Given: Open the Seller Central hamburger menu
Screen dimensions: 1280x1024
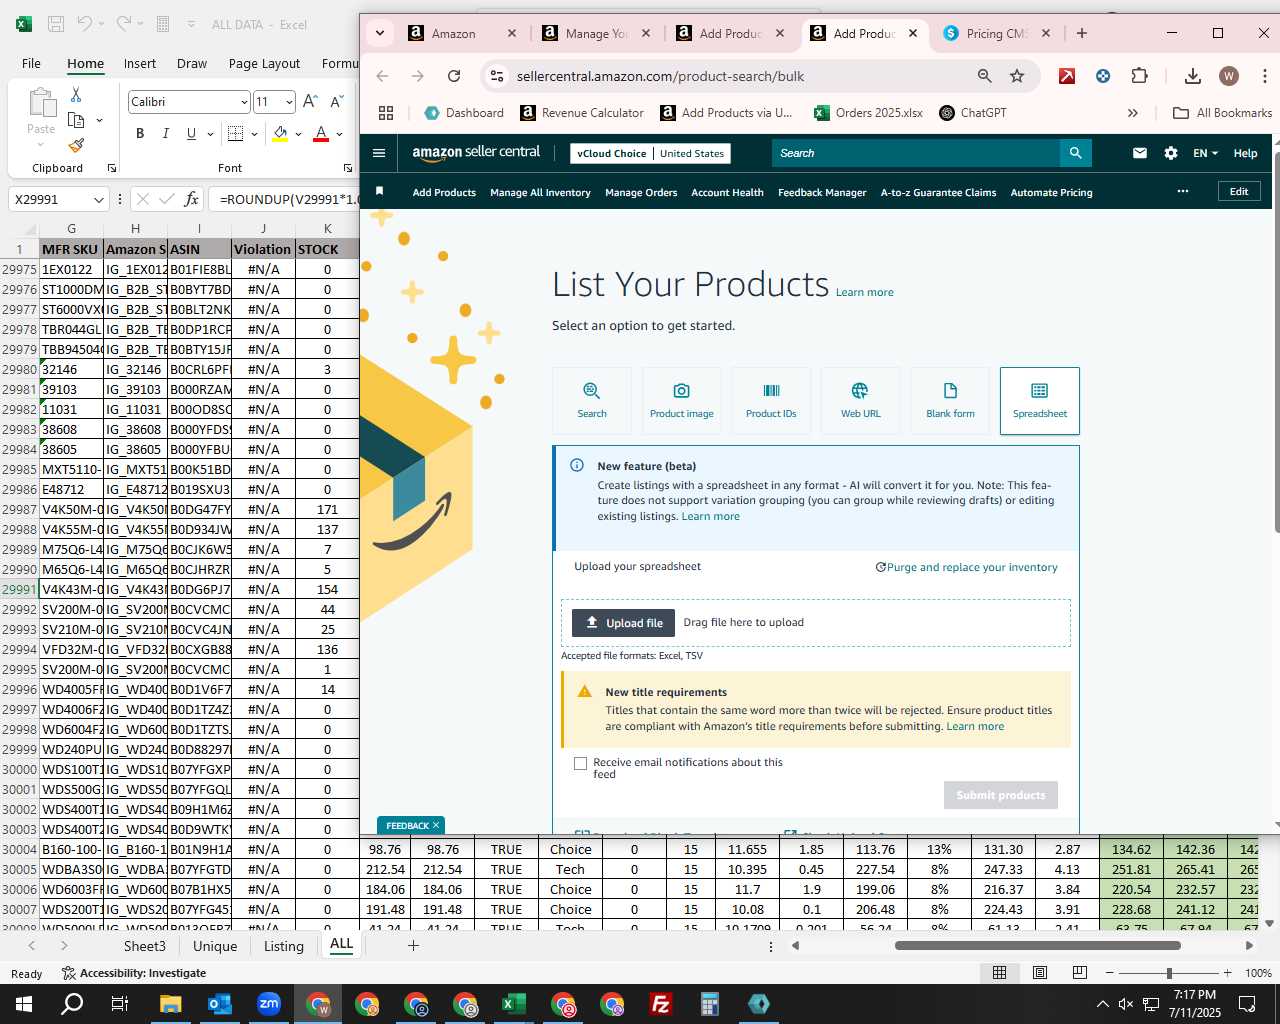Looking at the screenshot, I should coord(379,153).
